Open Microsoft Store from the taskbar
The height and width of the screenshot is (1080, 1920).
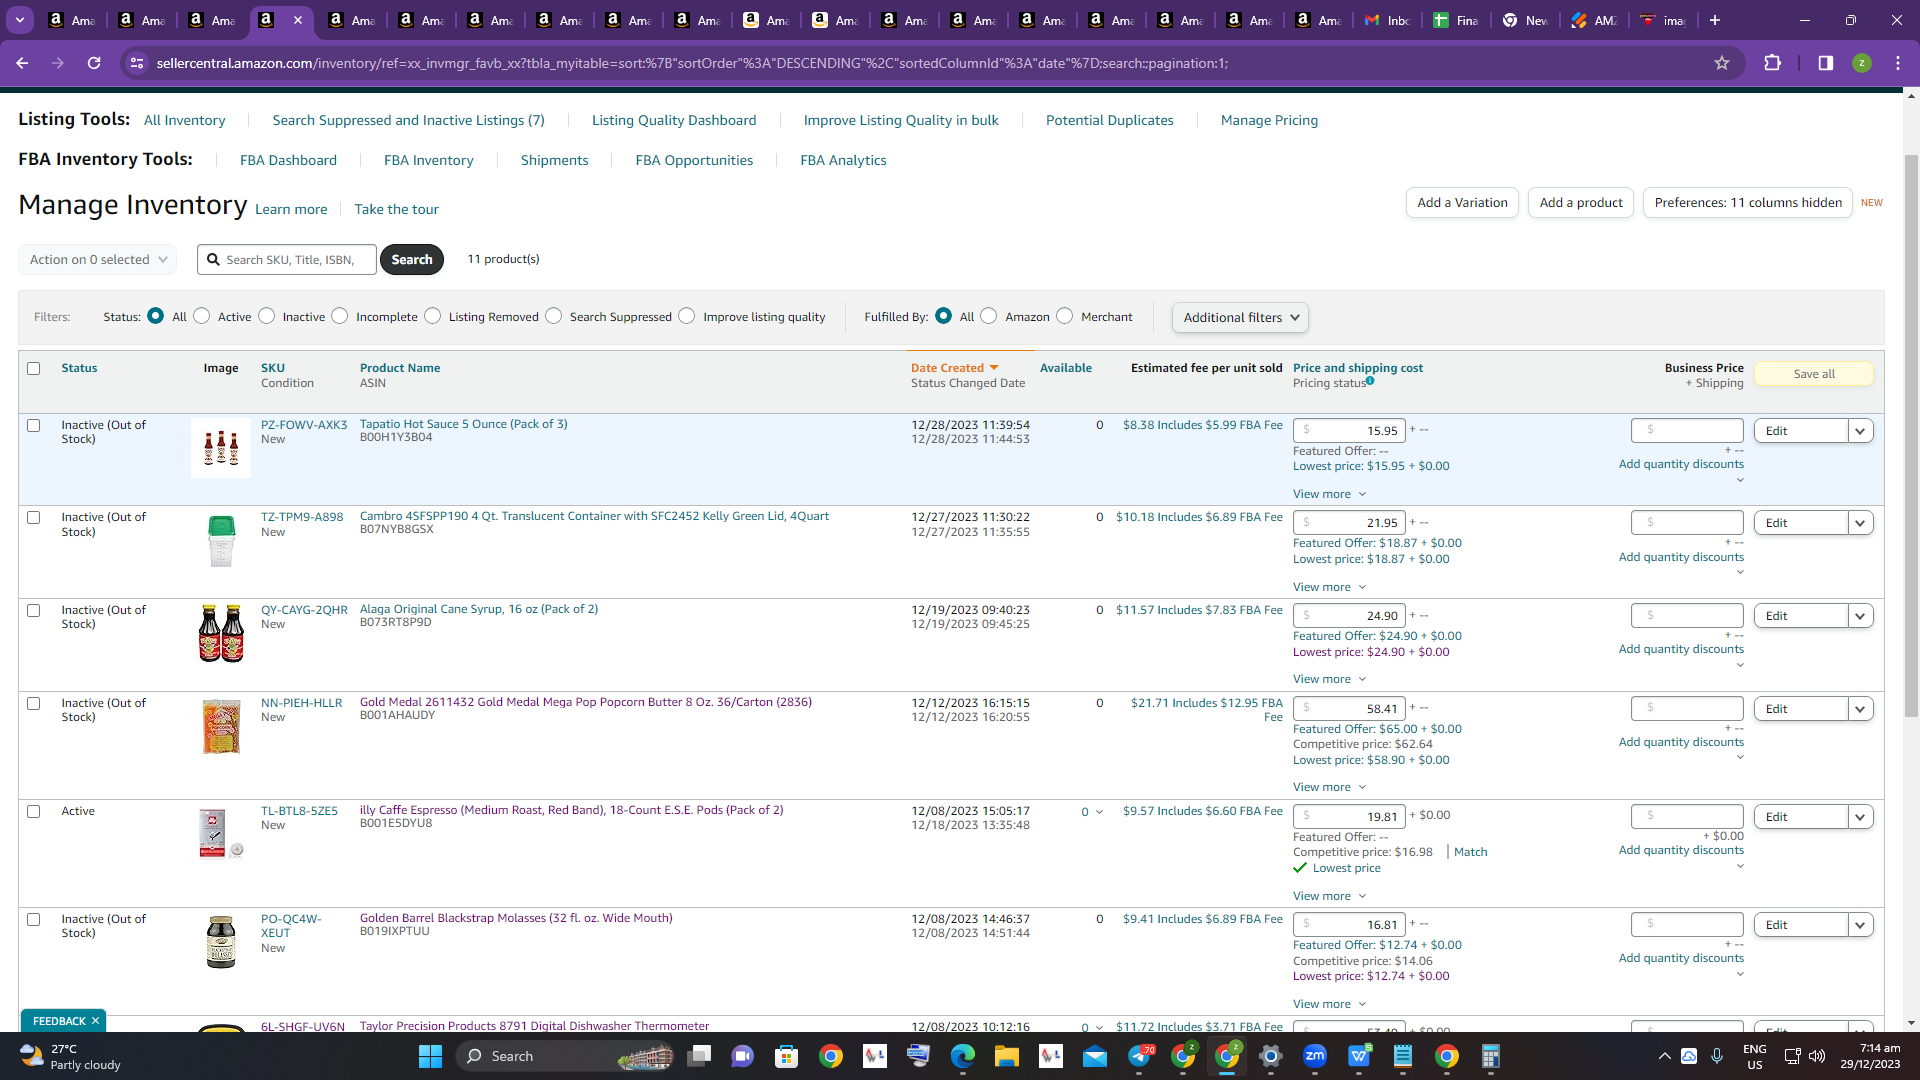tap(787, 1056)
